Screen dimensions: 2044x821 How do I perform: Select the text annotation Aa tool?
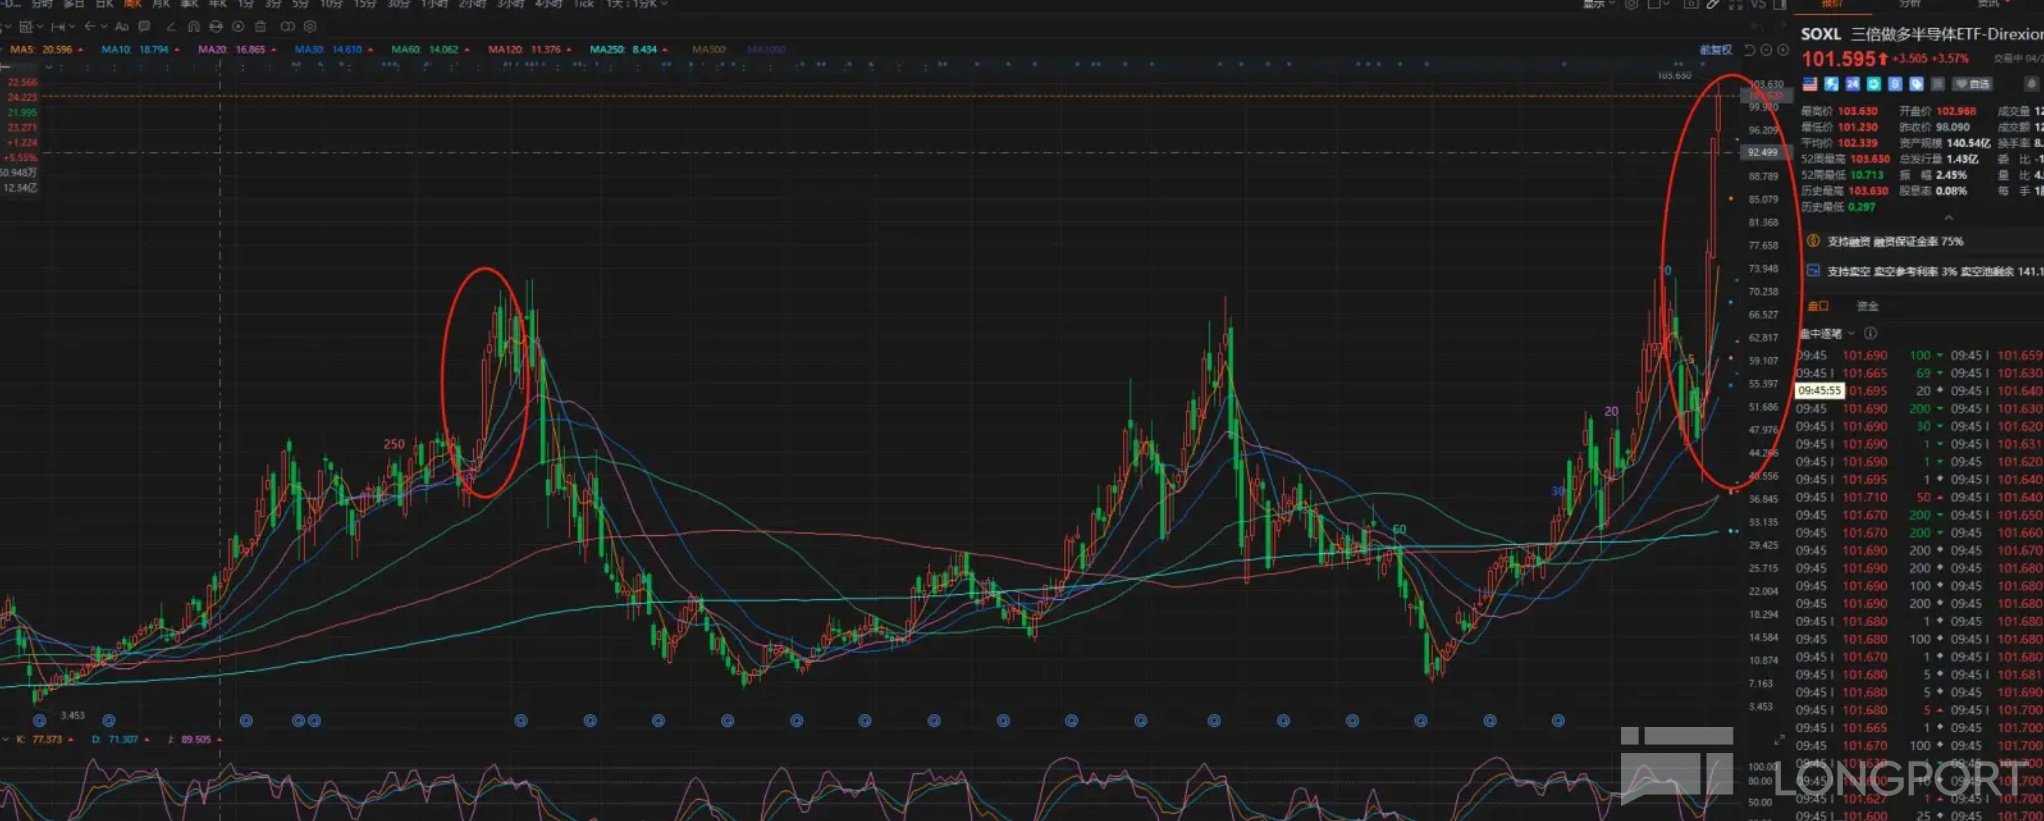pos(122,27)
